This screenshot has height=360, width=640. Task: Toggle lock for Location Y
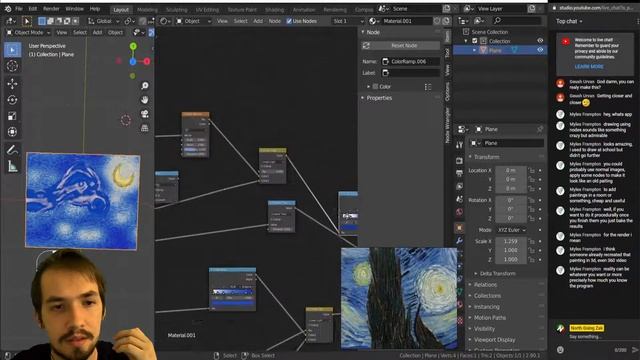click(531, 179)
